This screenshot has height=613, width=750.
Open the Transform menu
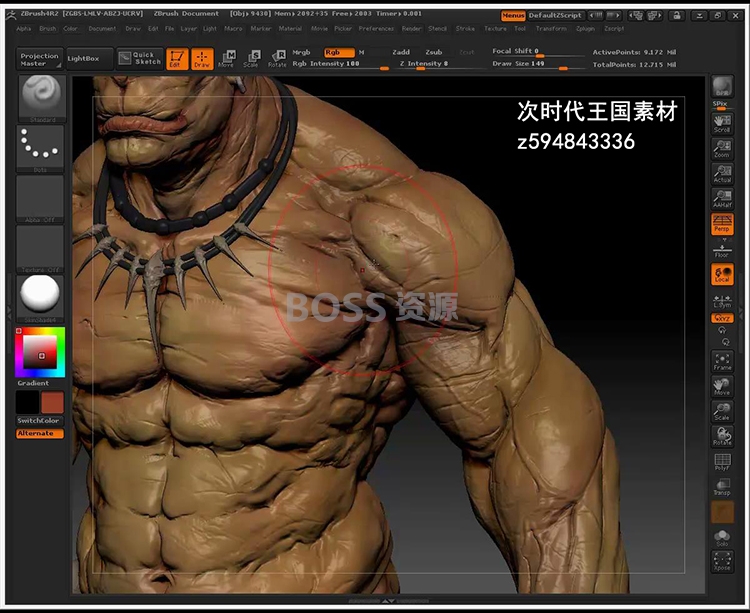(x=551, y=29)
